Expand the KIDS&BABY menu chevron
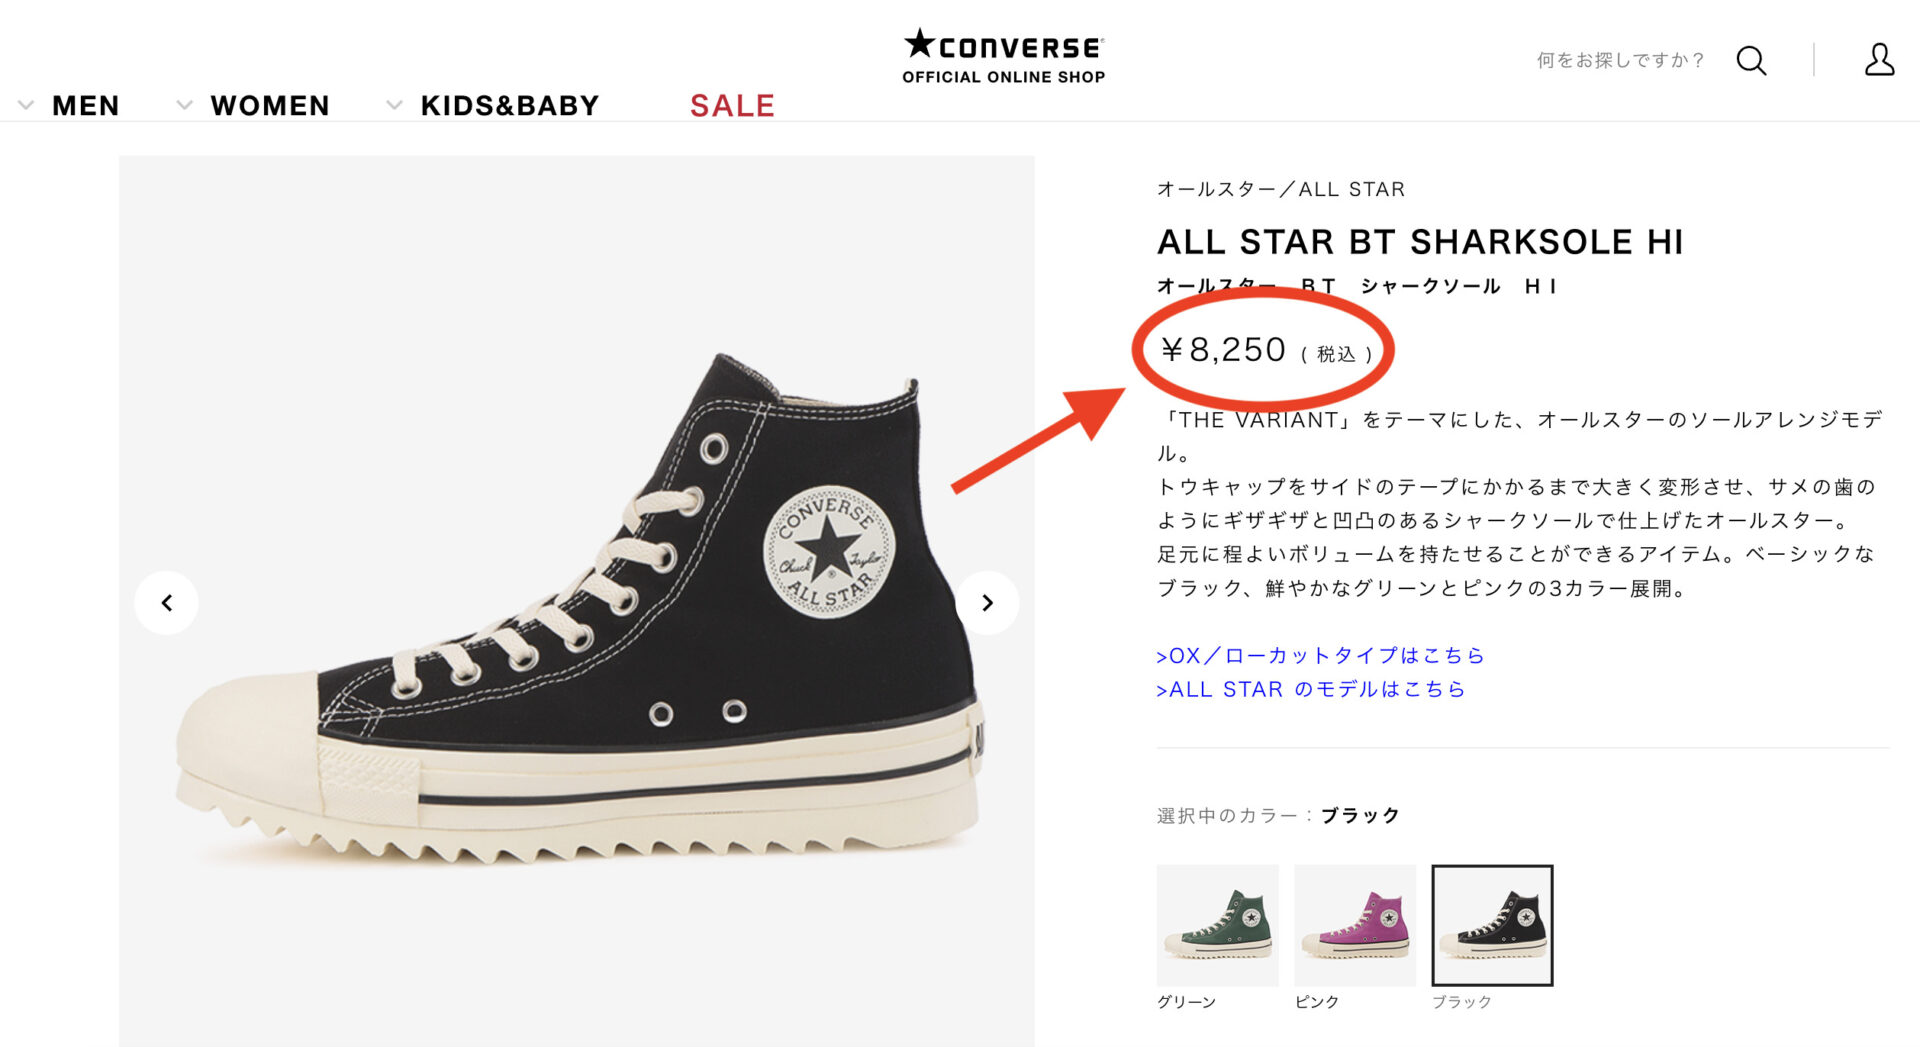The image size is (1920, 1047). click(394, 105)
